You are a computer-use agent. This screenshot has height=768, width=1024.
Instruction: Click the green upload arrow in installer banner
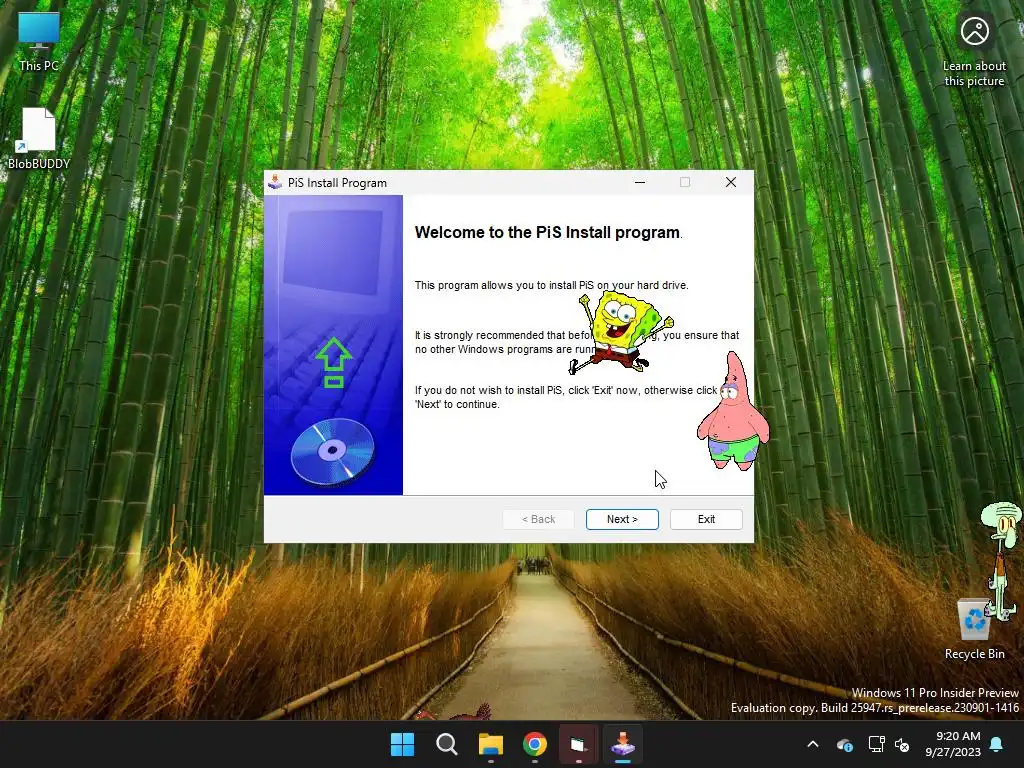coord(334,362)
